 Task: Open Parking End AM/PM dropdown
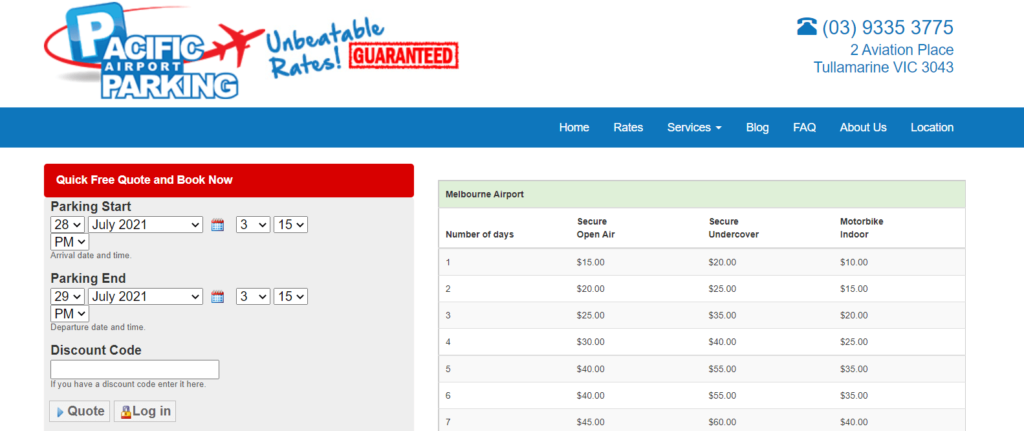(70, 314)
